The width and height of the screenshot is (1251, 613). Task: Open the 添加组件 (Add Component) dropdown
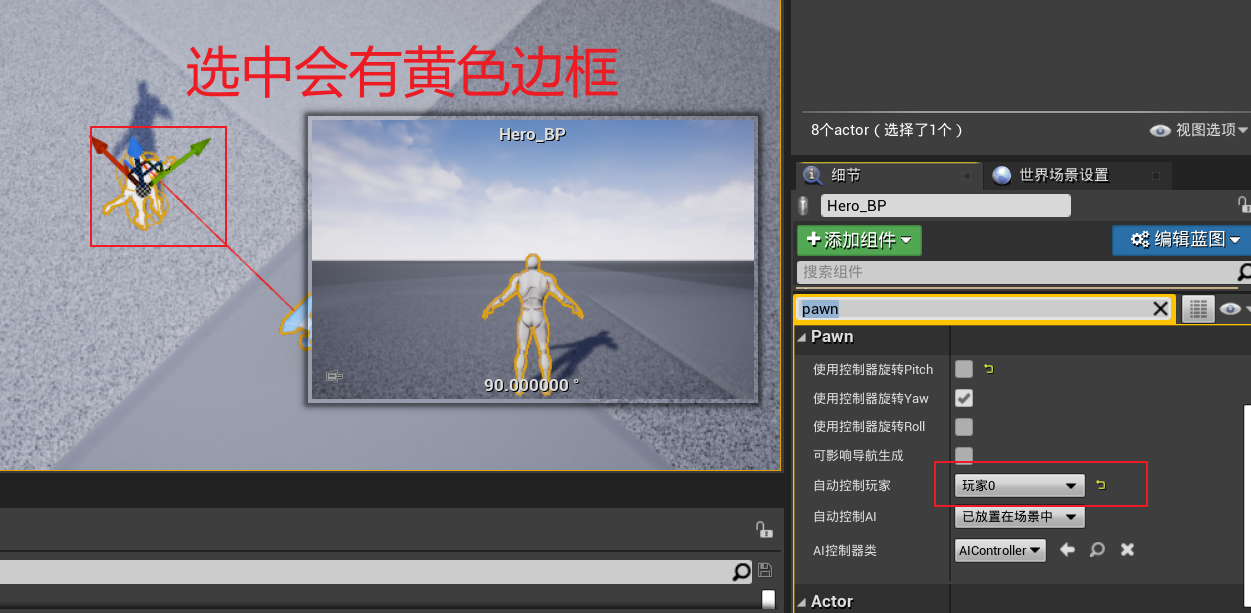(859, 240)
